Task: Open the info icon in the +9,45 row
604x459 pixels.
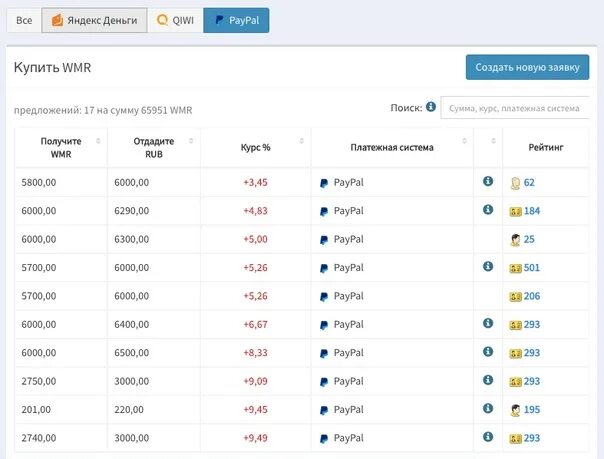Action: 488,409
